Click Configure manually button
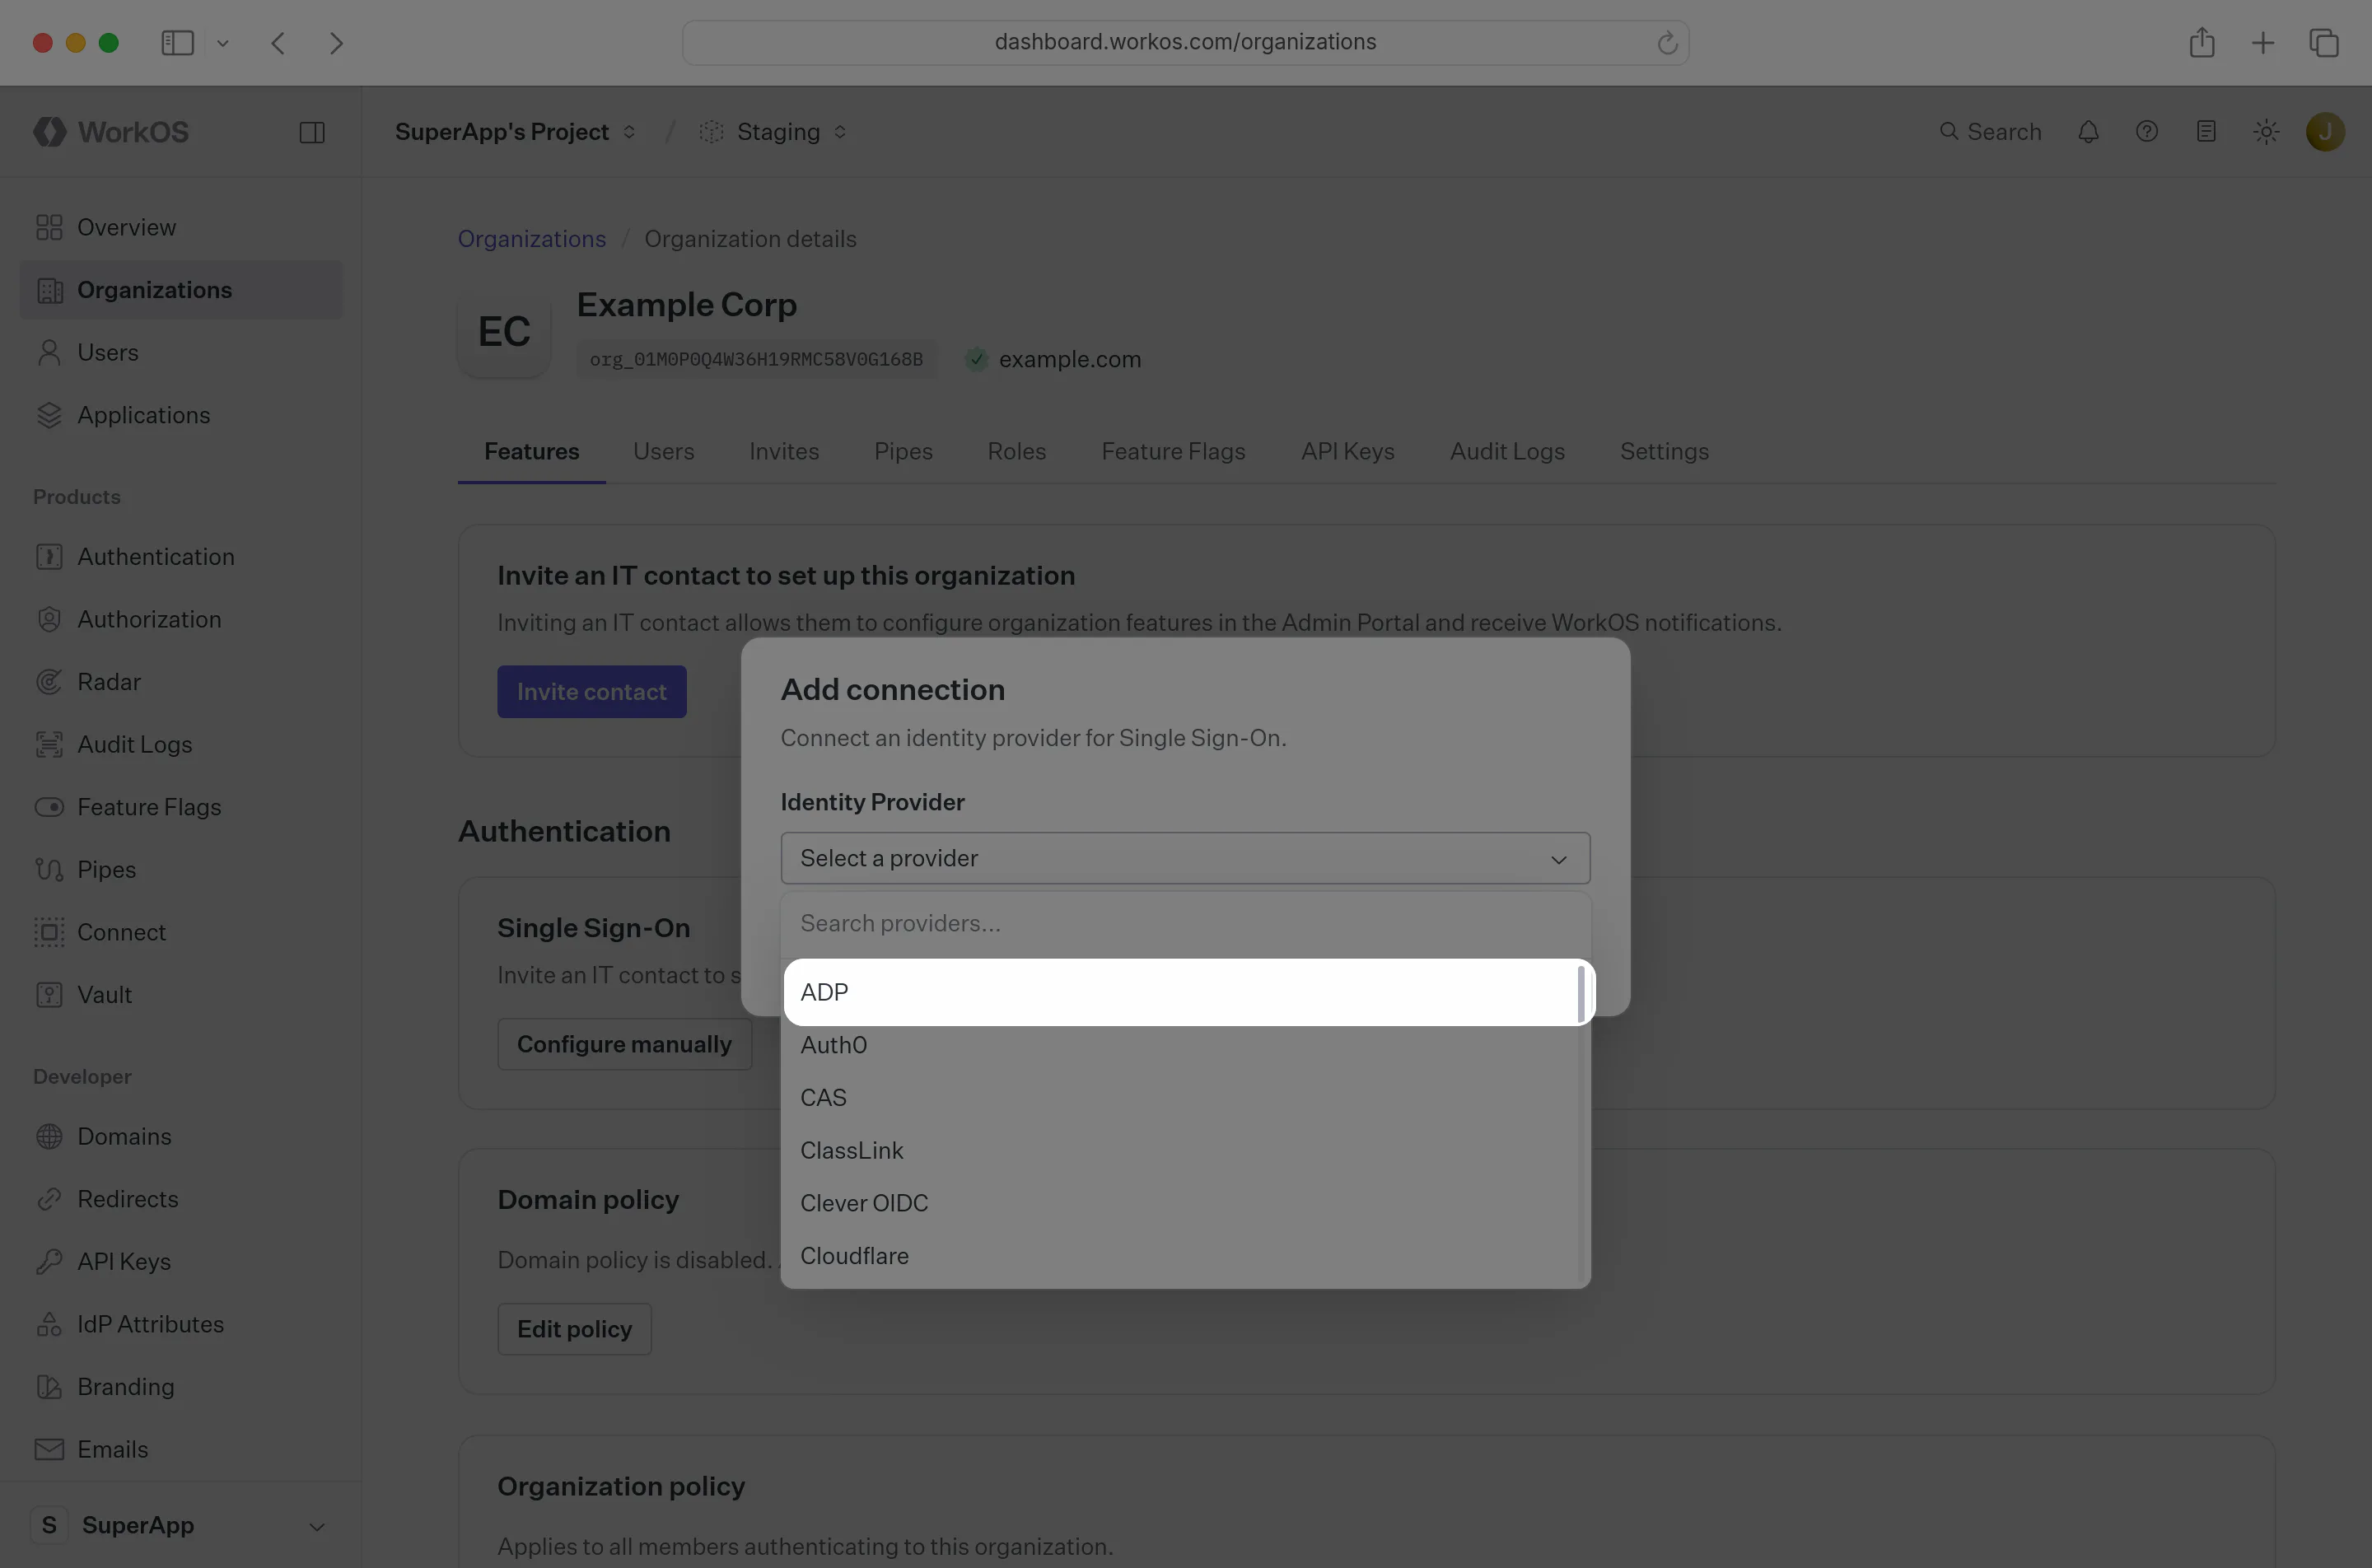2372x1568 pixels. (x=624, y=1044)
